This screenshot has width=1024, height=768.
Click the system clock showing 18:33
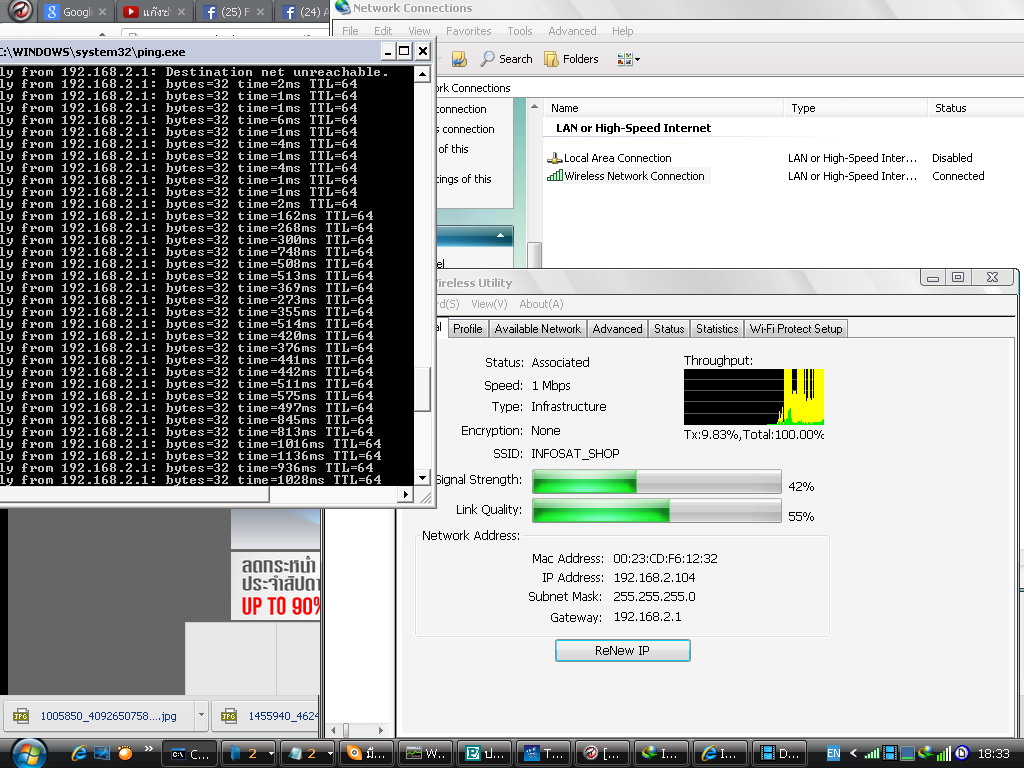tap(993, 754)
